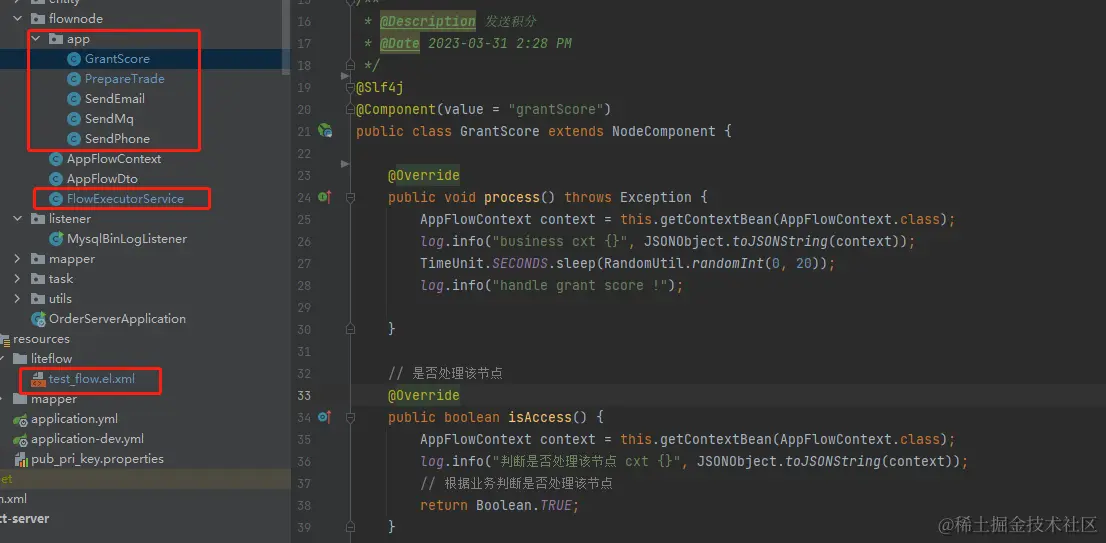Image resolution: width=1106 pixels, height=543 pixels.
Task: Click the project tree vertical scrollbar
Action: (x=286, y=35)
